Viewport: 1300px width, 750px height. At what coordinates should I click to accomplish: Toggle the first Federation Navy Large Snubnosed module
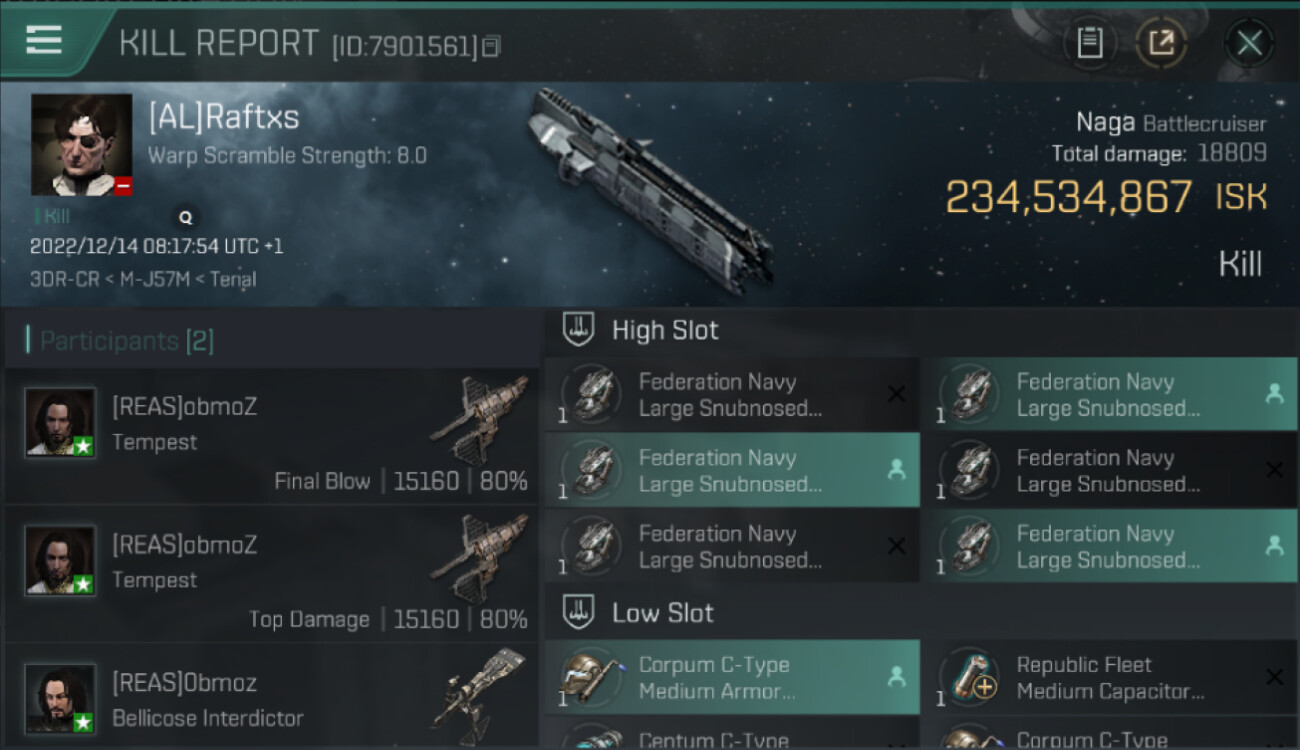point(732,395)
